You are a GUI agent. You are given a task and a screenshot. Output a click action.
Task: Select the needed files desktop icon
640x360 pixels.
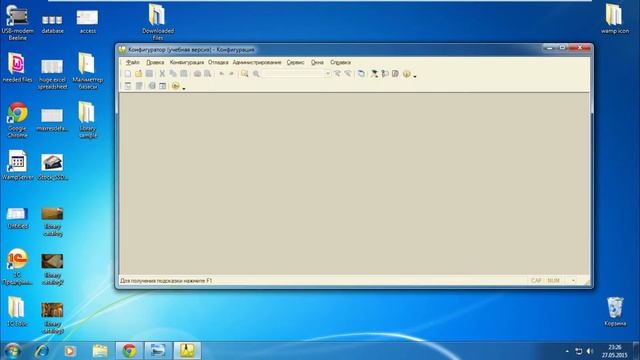click(17, 68)
